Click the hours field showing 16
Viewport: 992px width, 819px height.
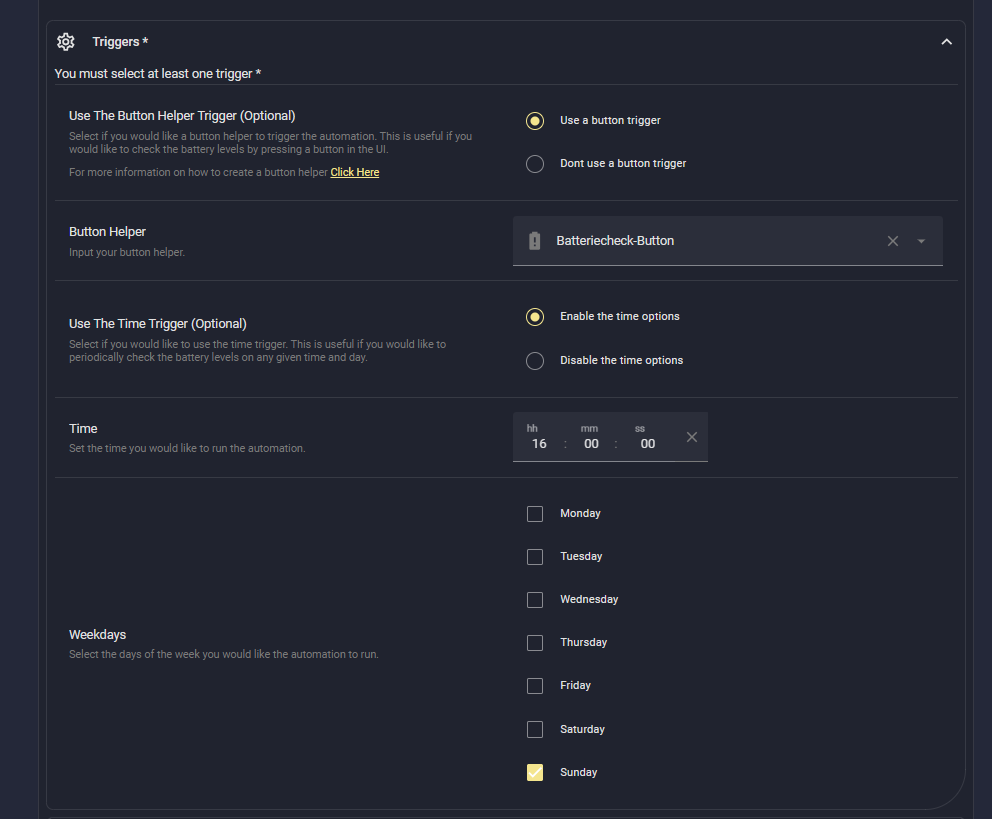(x=539, y=443)
